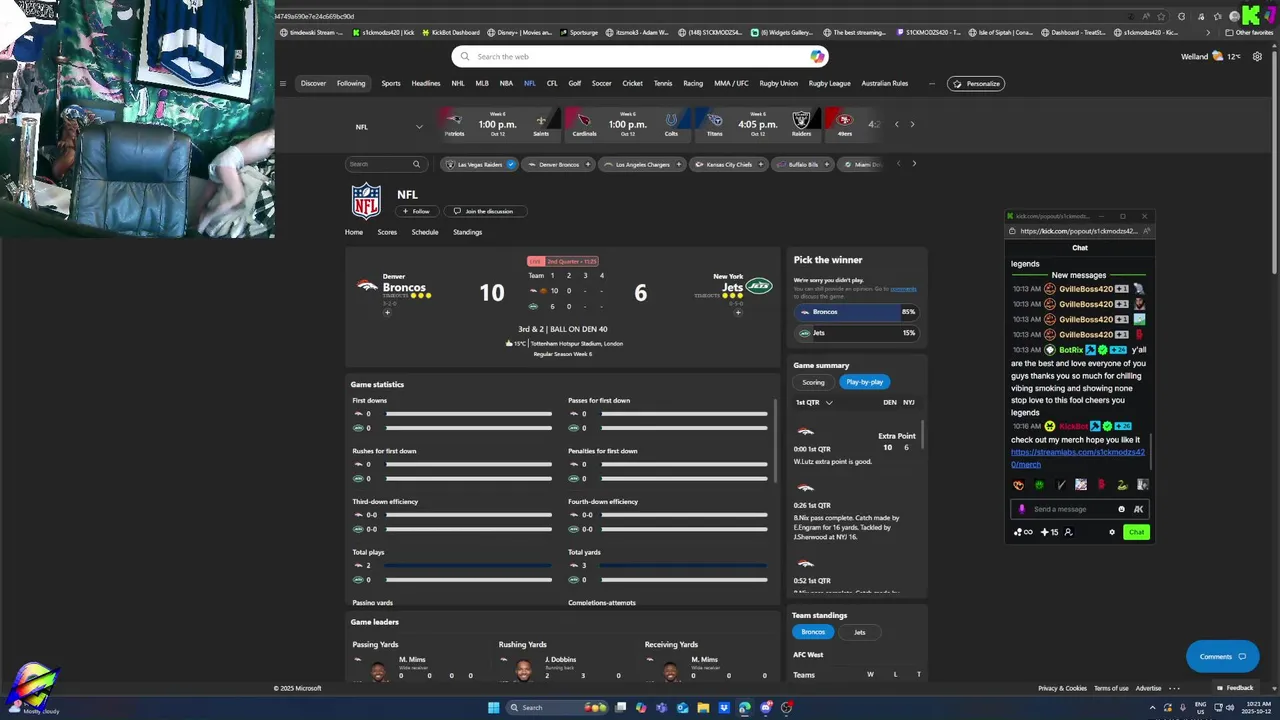Open chat settings gear icon
1280x720 pixels.
1112,532
